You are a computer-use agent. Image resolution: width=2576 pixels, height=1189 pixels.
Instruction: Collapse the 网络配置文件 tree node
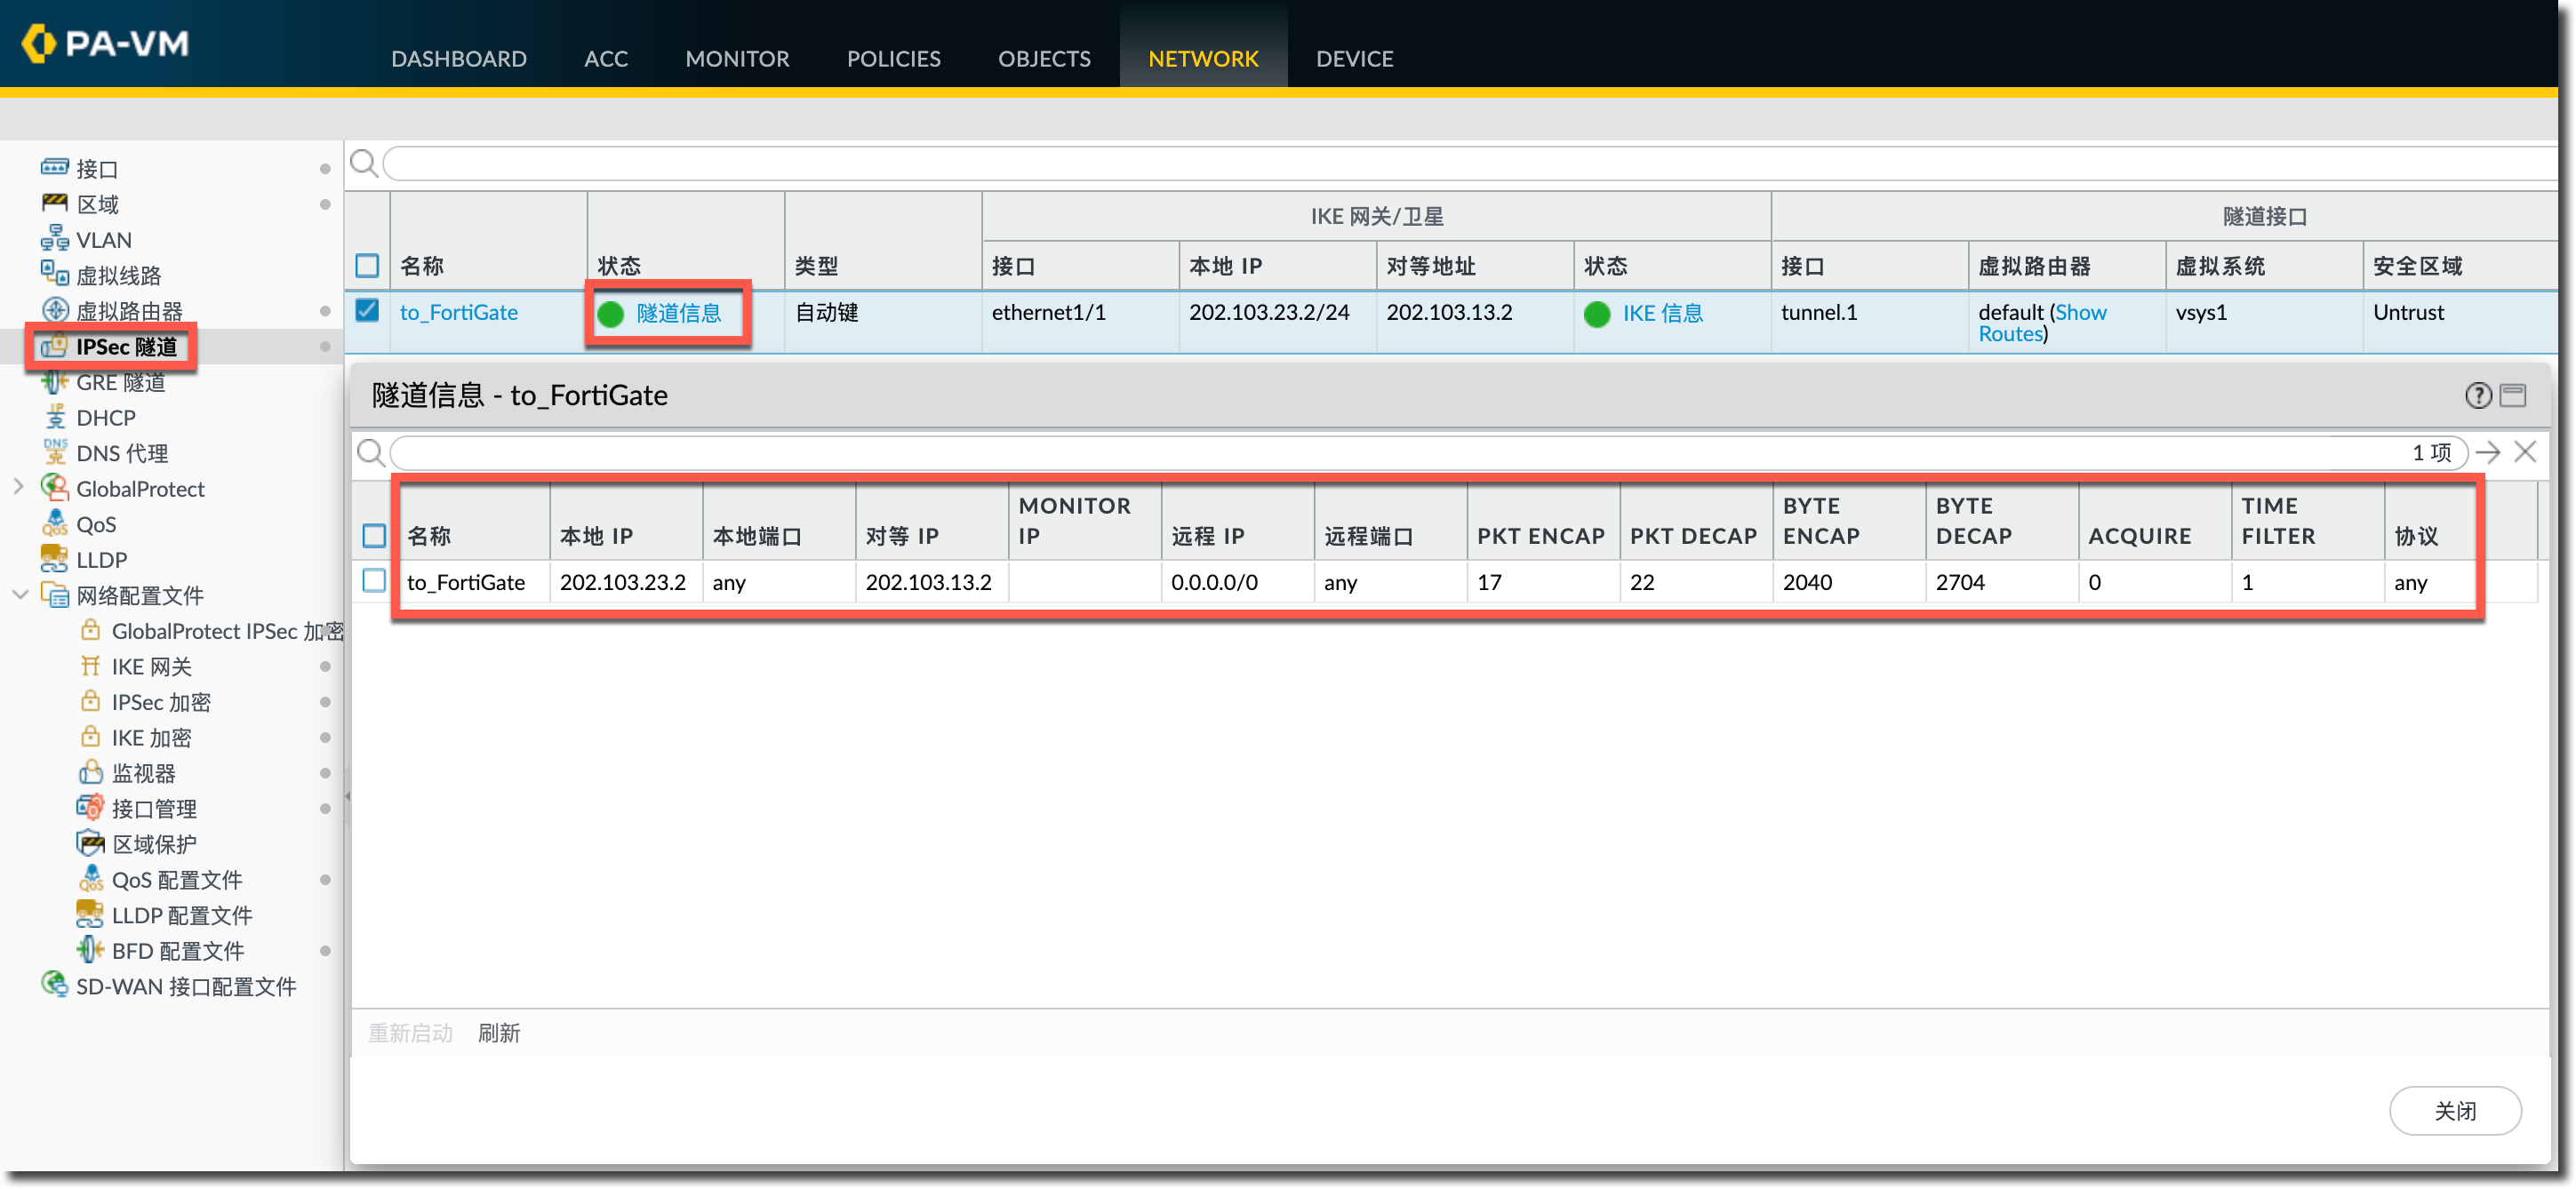18,594
